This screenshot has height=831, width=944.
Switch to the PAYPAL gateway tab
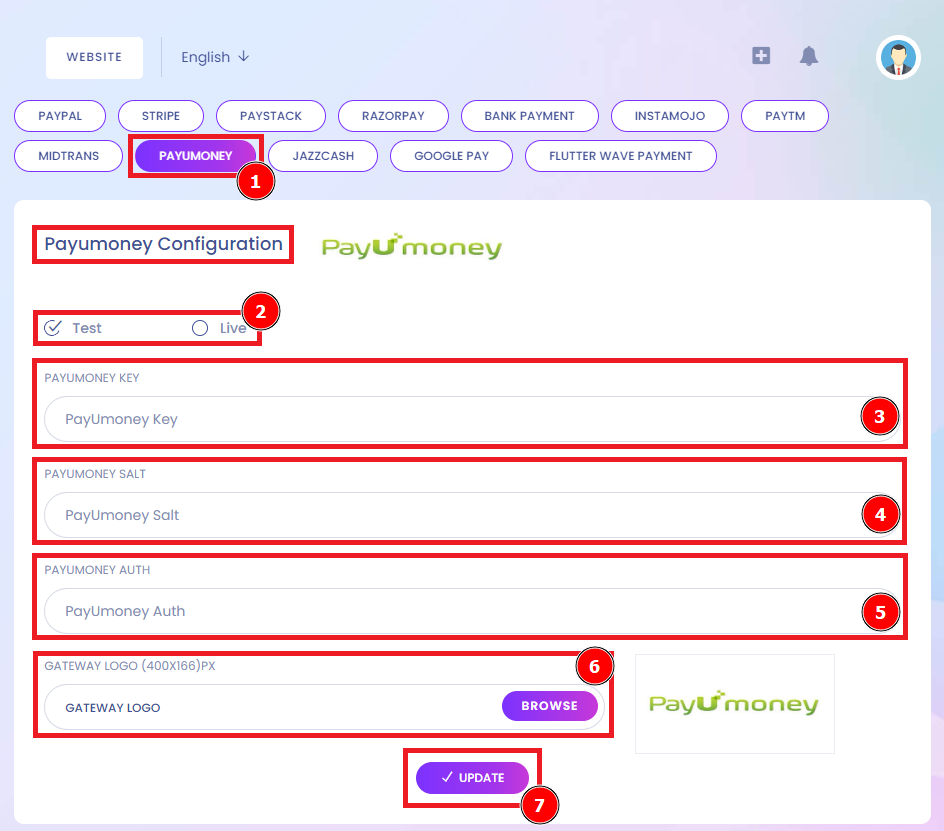click(x=60, y=116)
